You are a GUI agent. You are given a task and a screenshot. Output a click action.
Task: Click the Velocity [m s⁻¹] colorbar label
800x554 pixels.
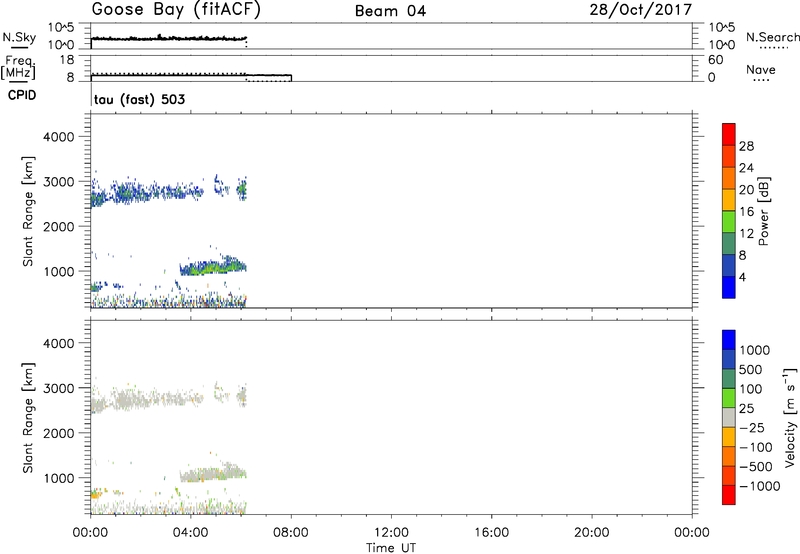(790, 417)
